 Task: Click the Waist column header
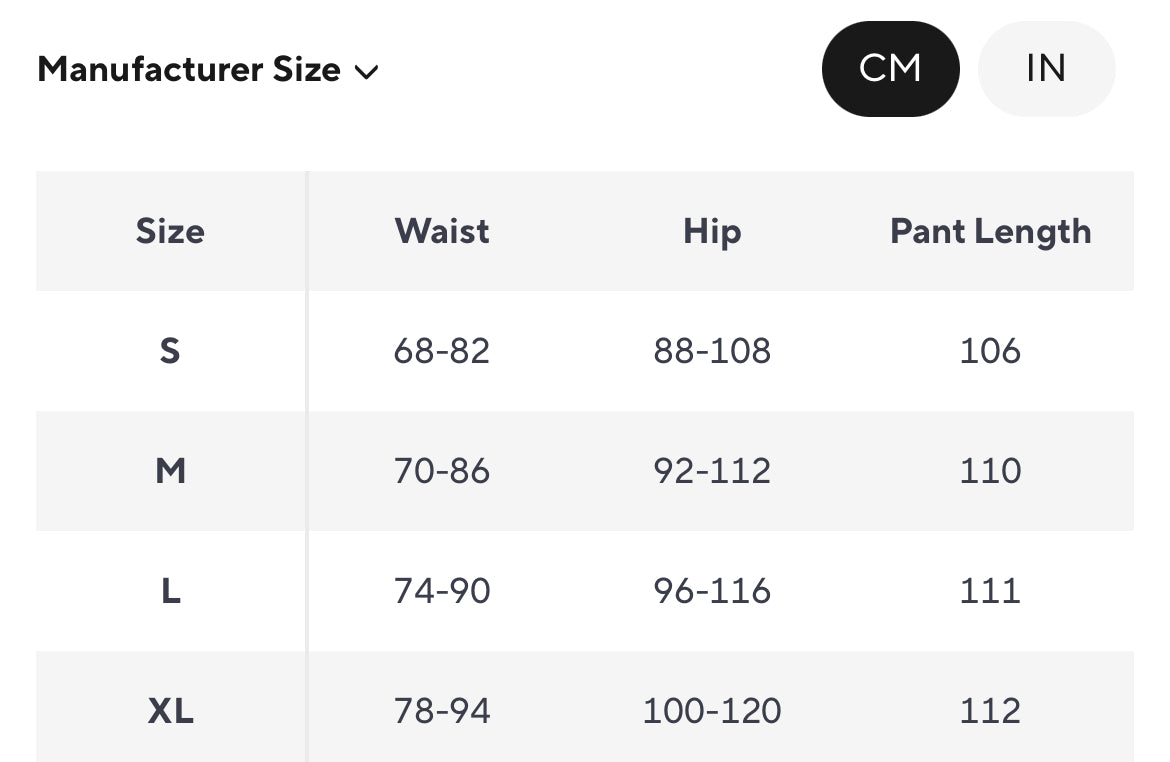point(442,231)
